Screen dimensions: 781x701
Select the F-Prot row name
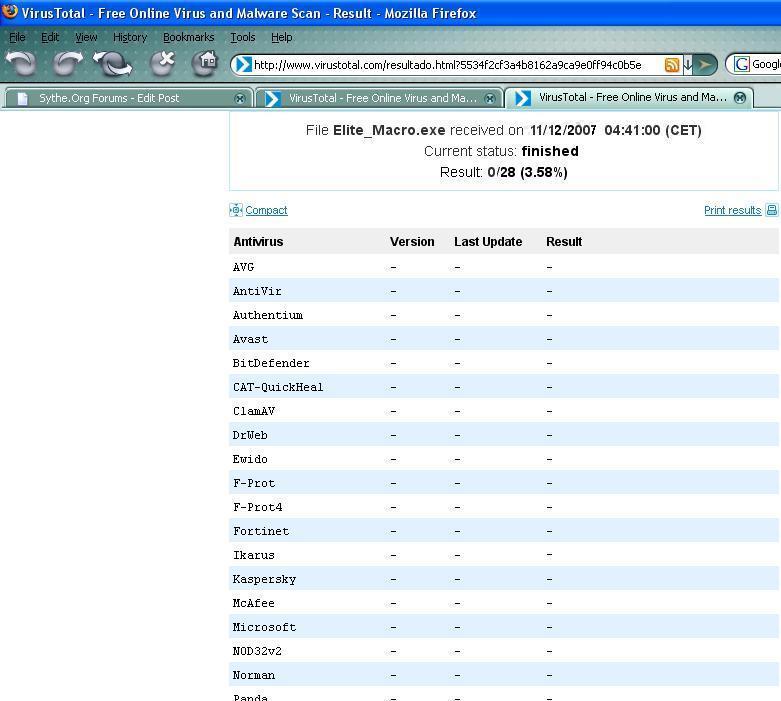point(254,483)
